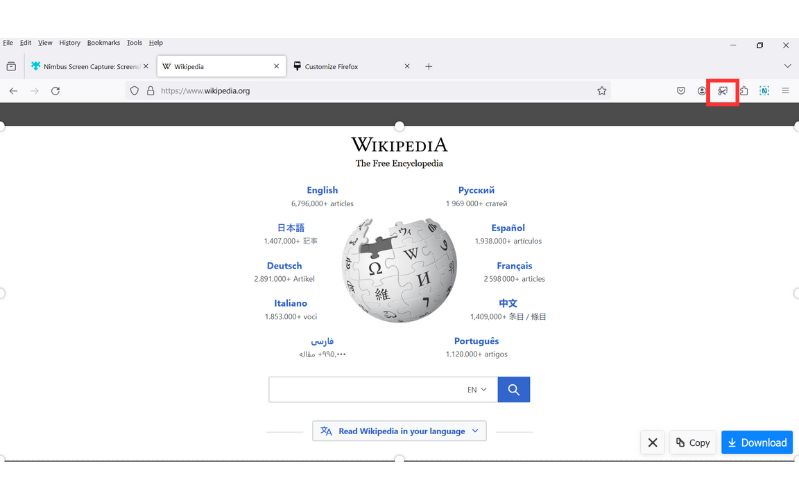Image resolution: width=799 pixels, height=500 pixels.
Task: Go forward to the next page
Action: pyautogui.click(x=34, y=91)
